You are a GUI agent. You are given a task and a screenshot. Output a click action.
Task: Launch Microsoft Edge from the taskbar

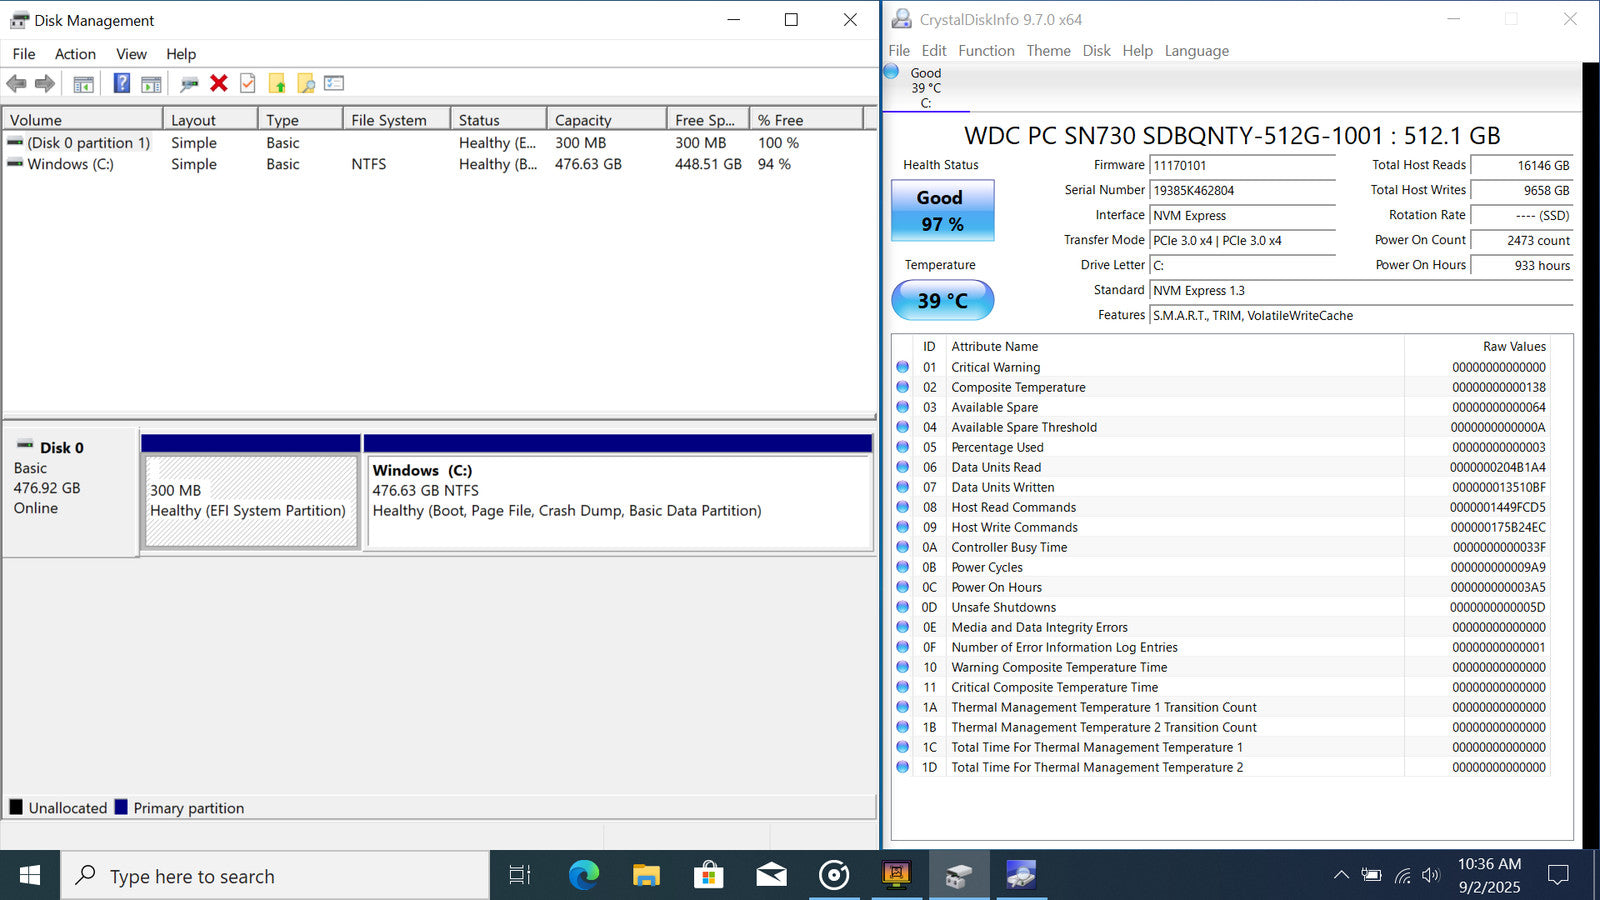pos(584,876)
